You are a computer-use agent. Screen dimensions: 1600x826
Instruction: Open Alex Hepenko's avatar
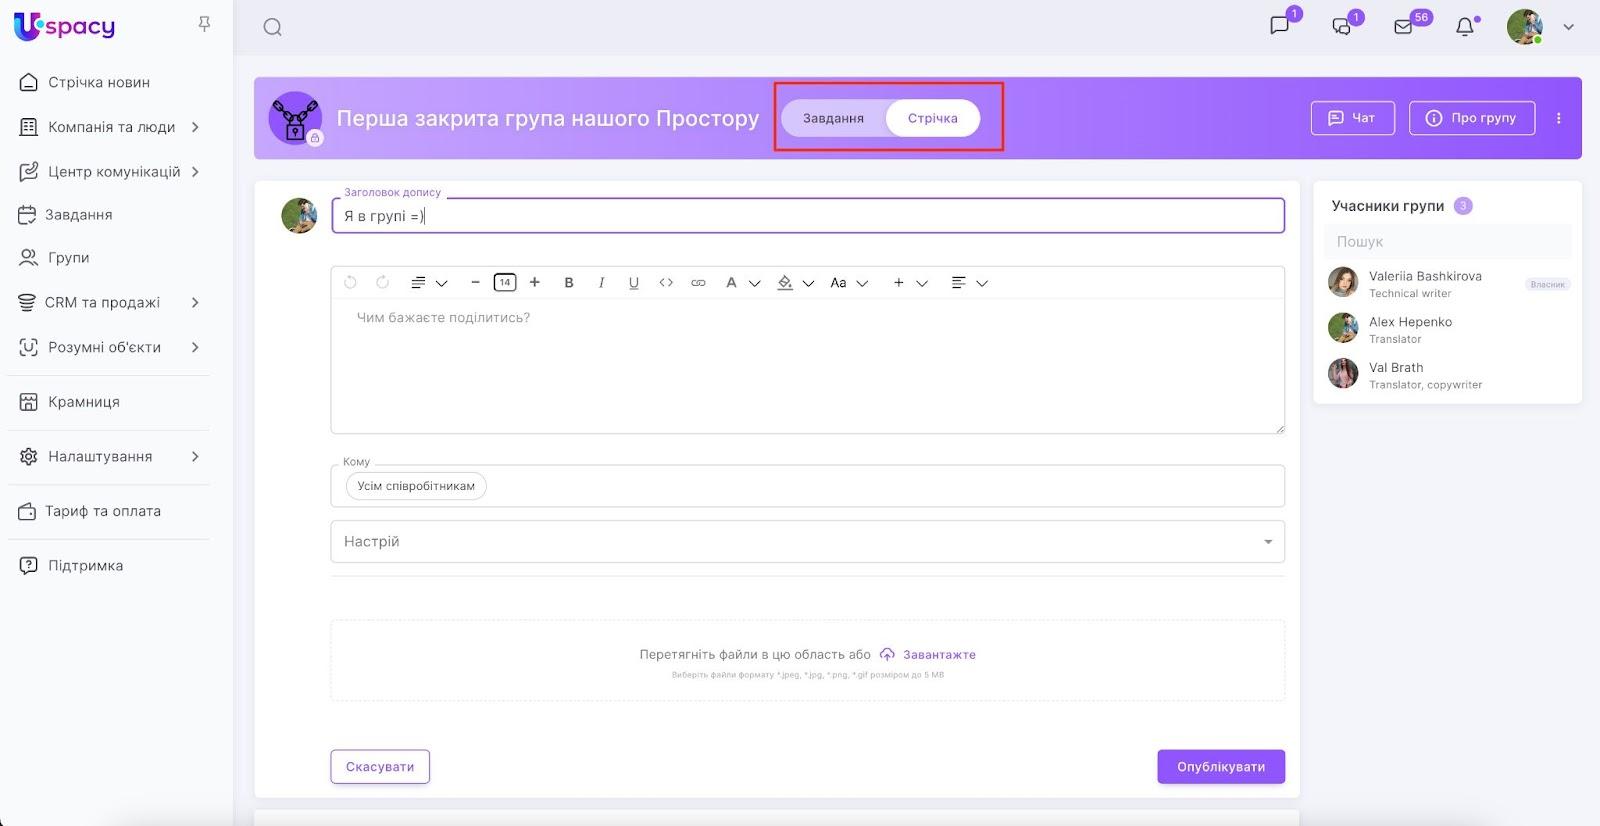(x=1343, y=328)
